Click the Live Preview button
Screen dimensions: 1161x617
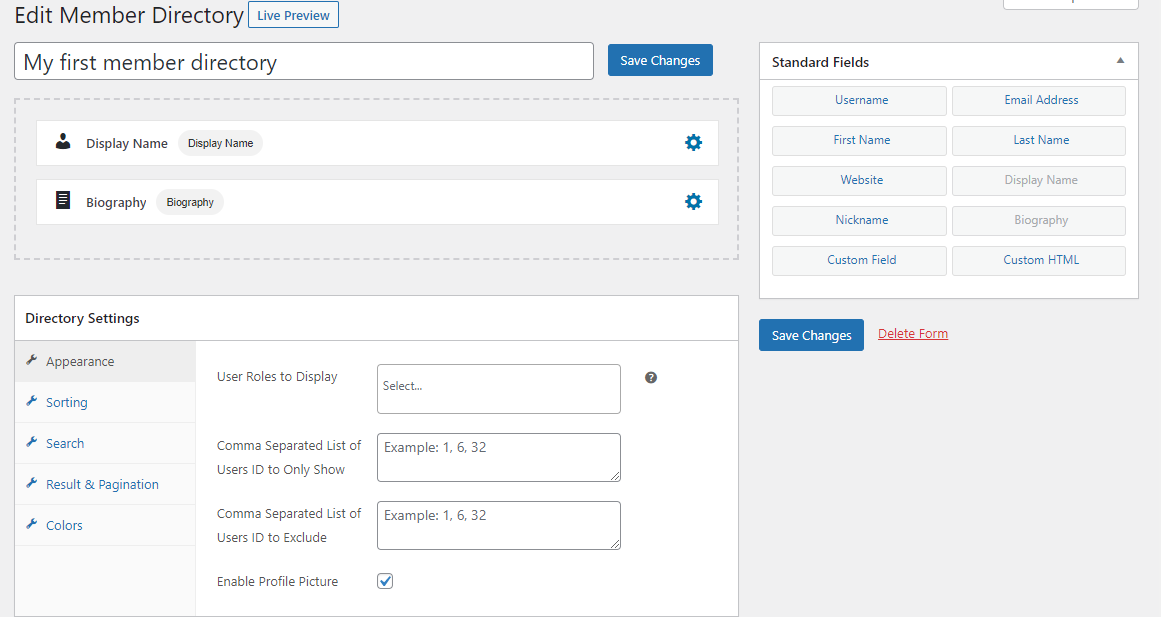[293, 16]
